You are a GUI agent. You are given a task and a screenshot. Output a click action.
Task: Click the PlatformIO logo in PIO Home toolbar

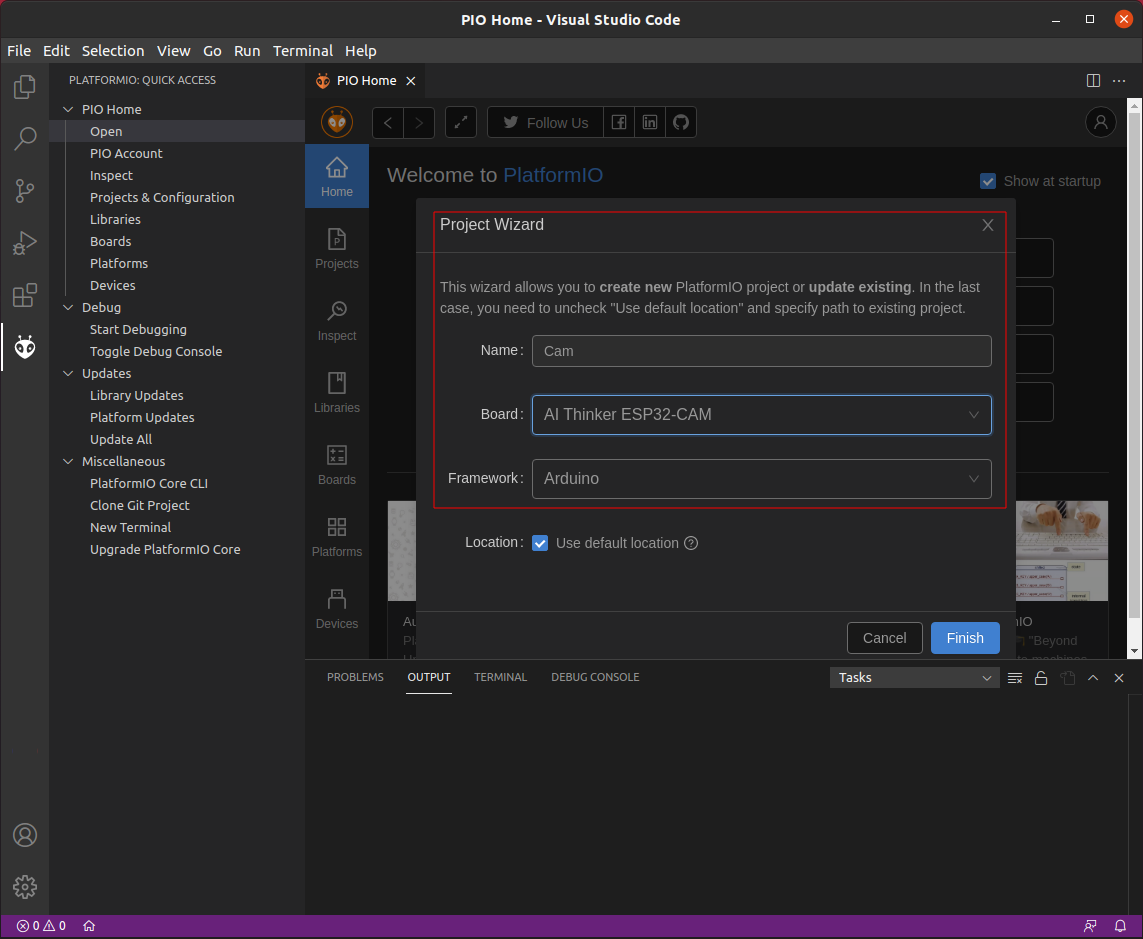click(337, 122)
